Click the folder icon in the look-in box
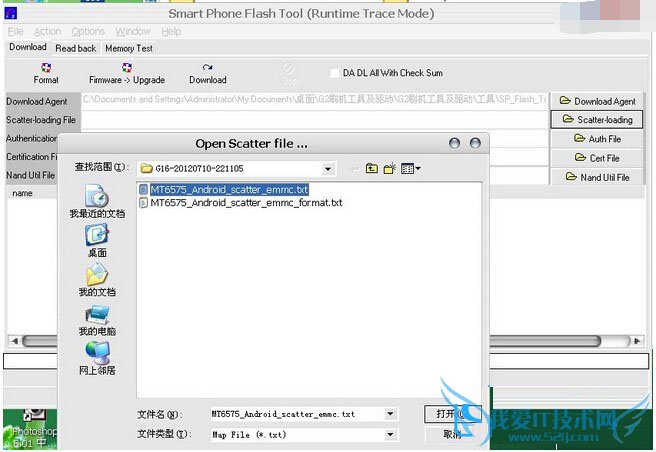Image resolution: width=656 pixels, height=452 pixels. 146,169
